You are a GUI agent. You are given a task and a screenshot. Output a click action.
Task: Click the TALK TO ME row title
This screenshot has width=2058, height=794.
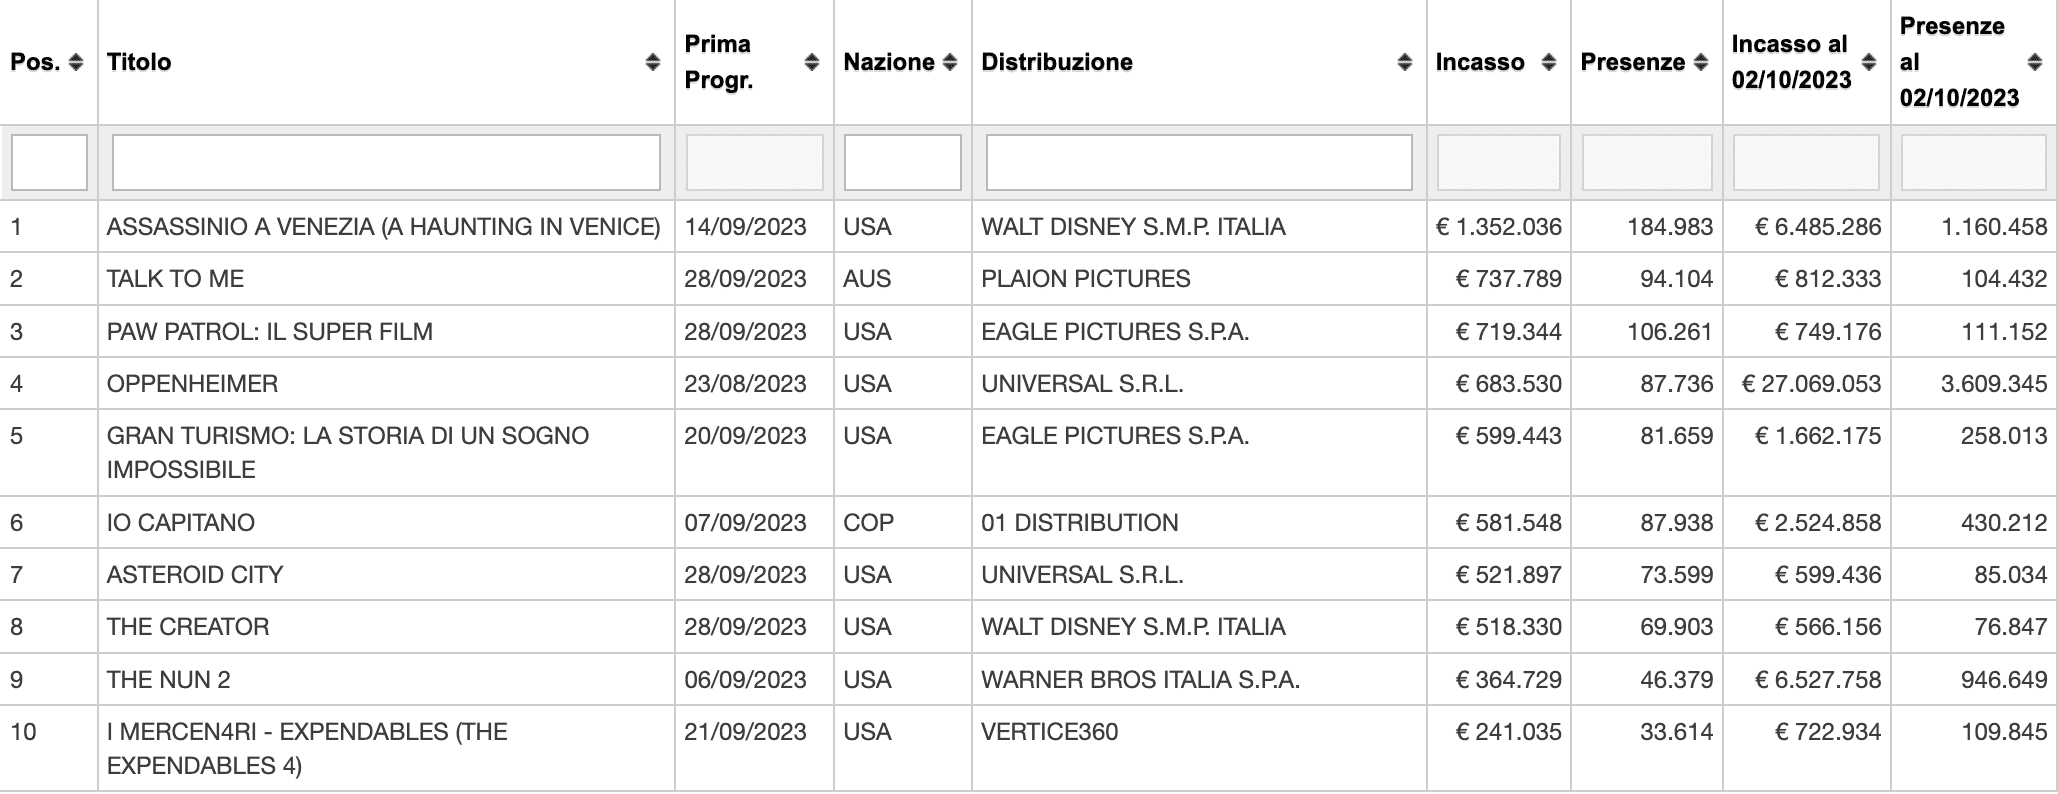pyautogui.click(x=176, y=279)
